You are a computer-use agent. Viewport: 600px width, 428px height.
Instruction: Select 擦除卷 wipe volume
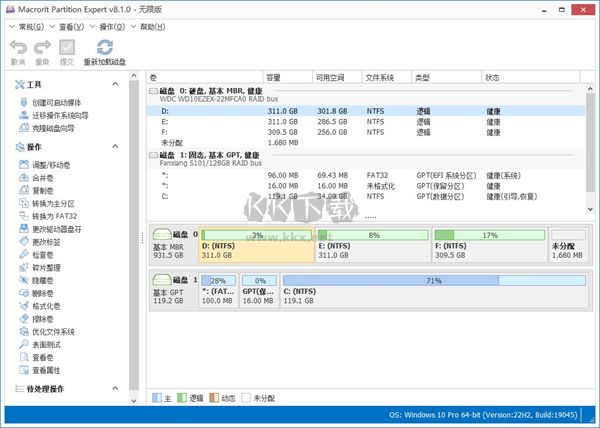36,319
